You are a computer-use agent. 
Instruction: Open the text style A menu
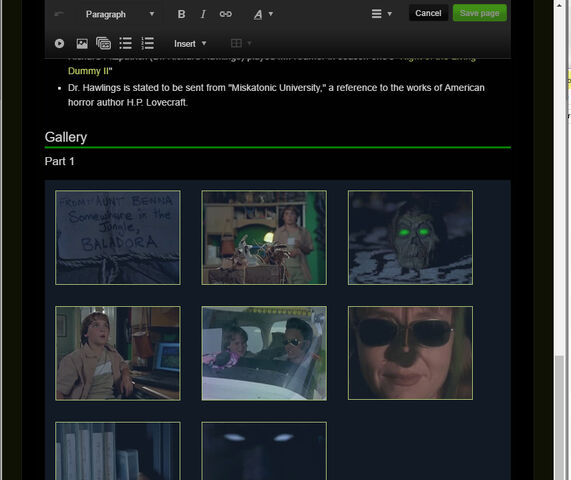coord(263,14)
